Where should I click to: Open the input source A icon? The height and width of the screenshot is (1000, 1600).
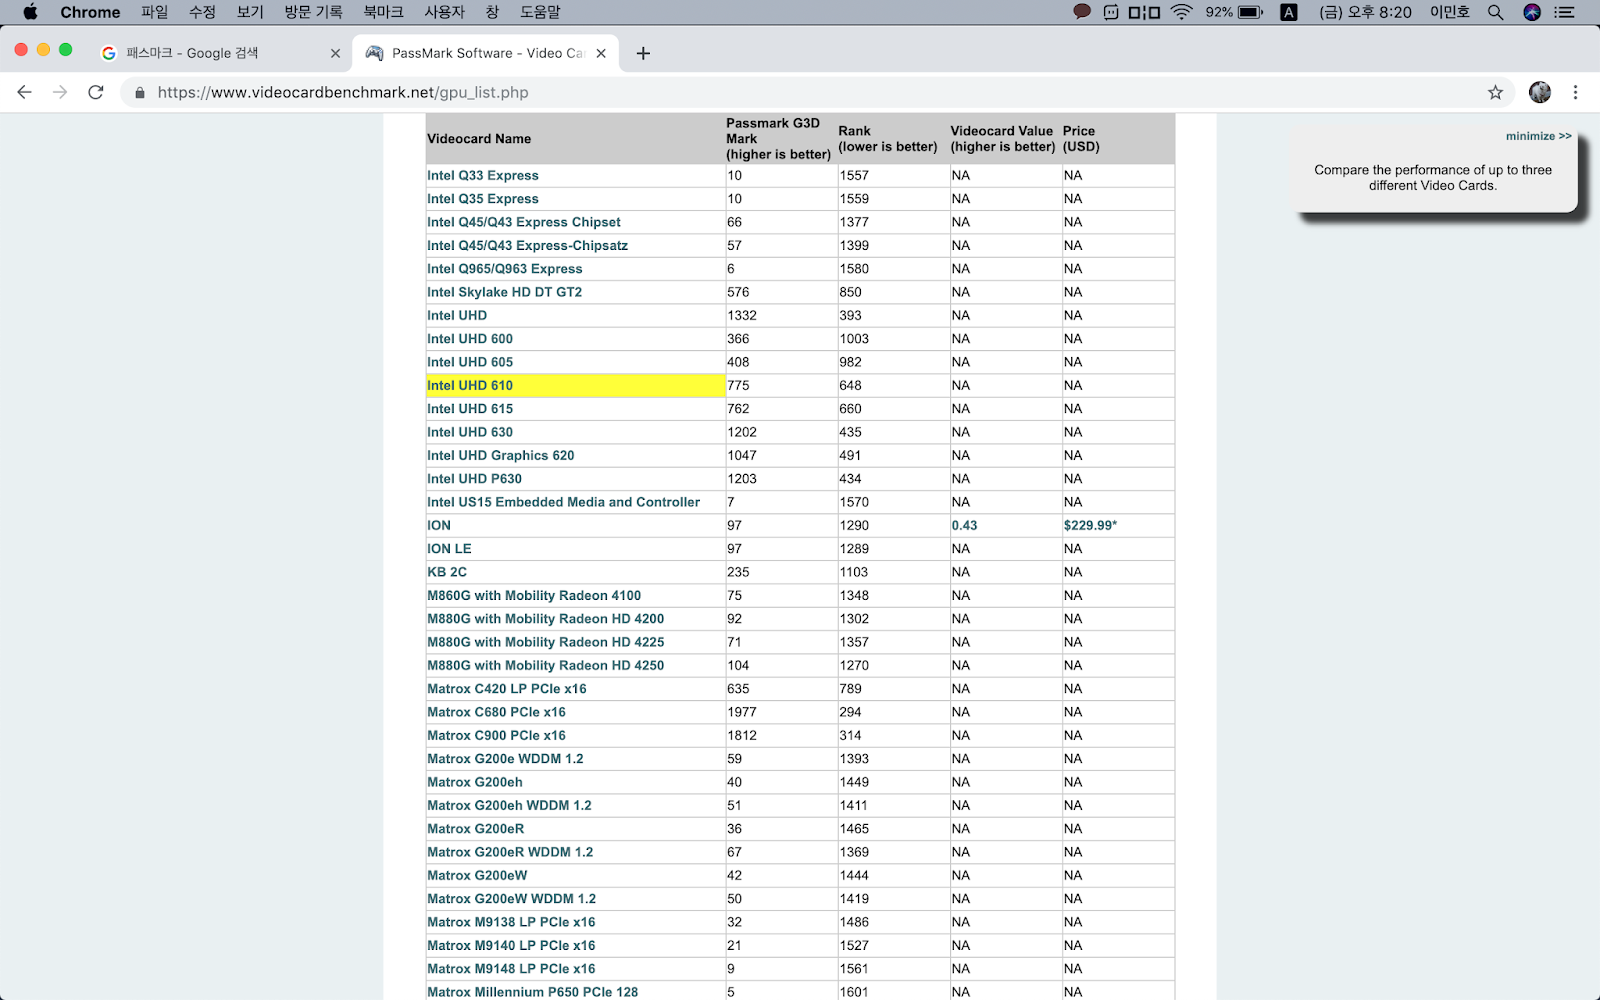[x=1289, y=12]
